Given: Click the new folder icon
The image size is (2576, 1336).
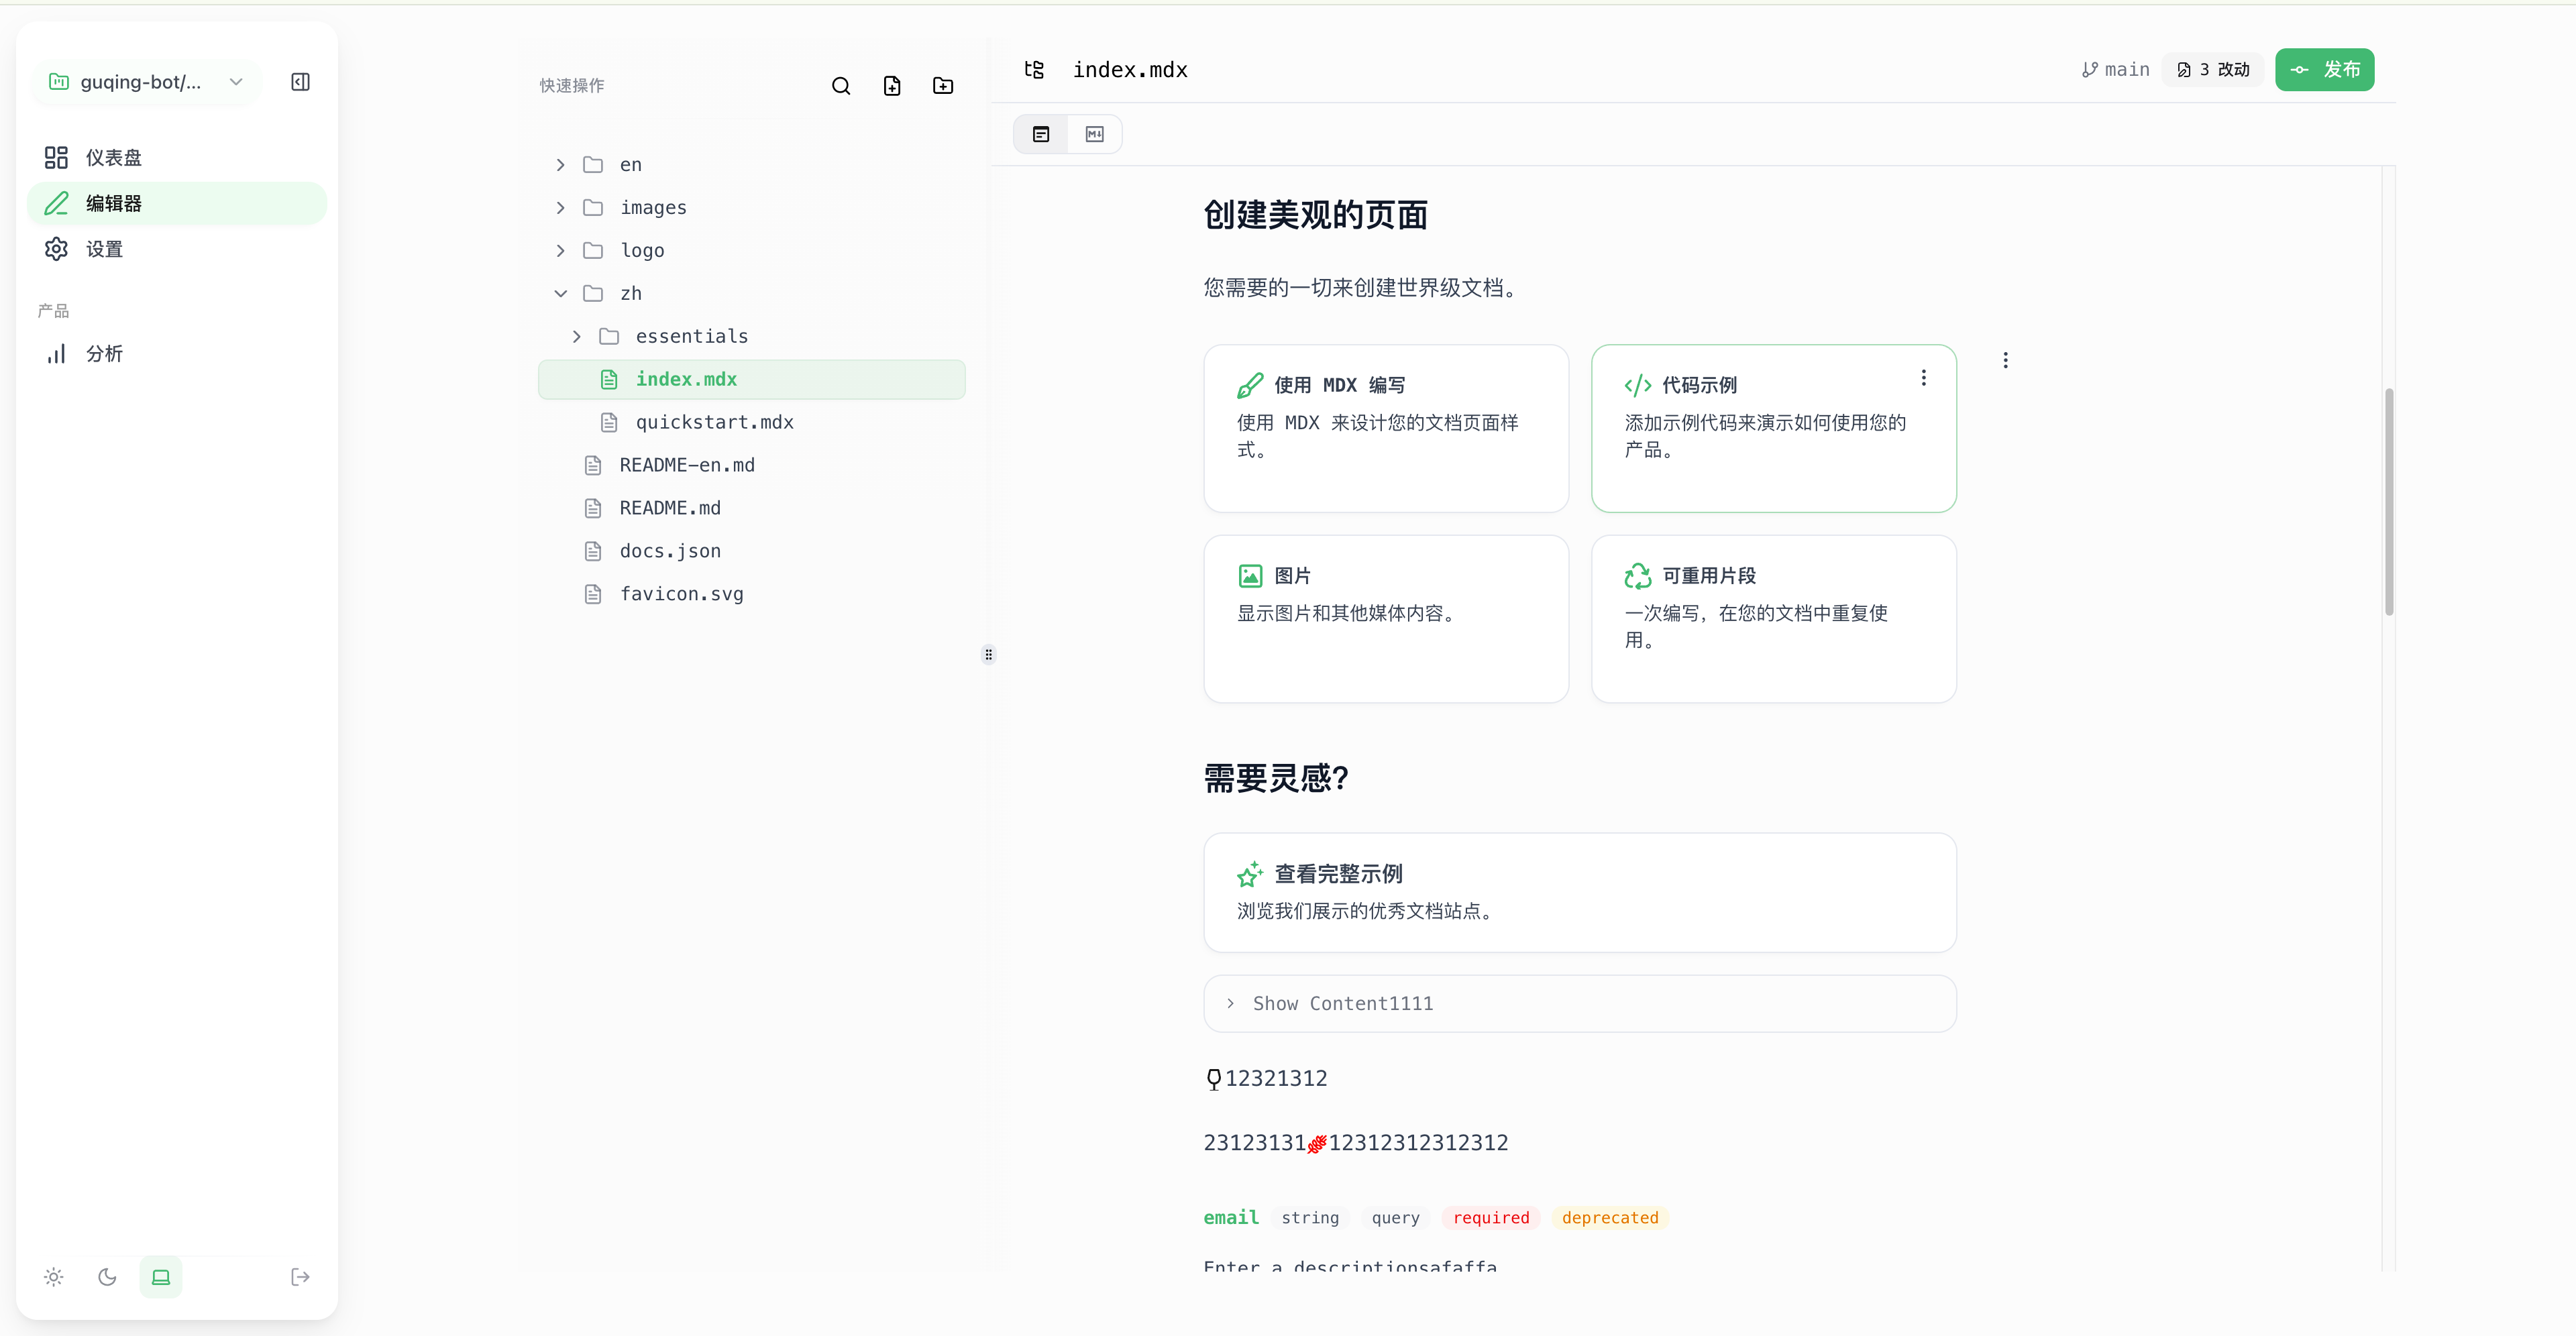Looking at the screenshot, I should pyautogui.click(x=943, y=86).
